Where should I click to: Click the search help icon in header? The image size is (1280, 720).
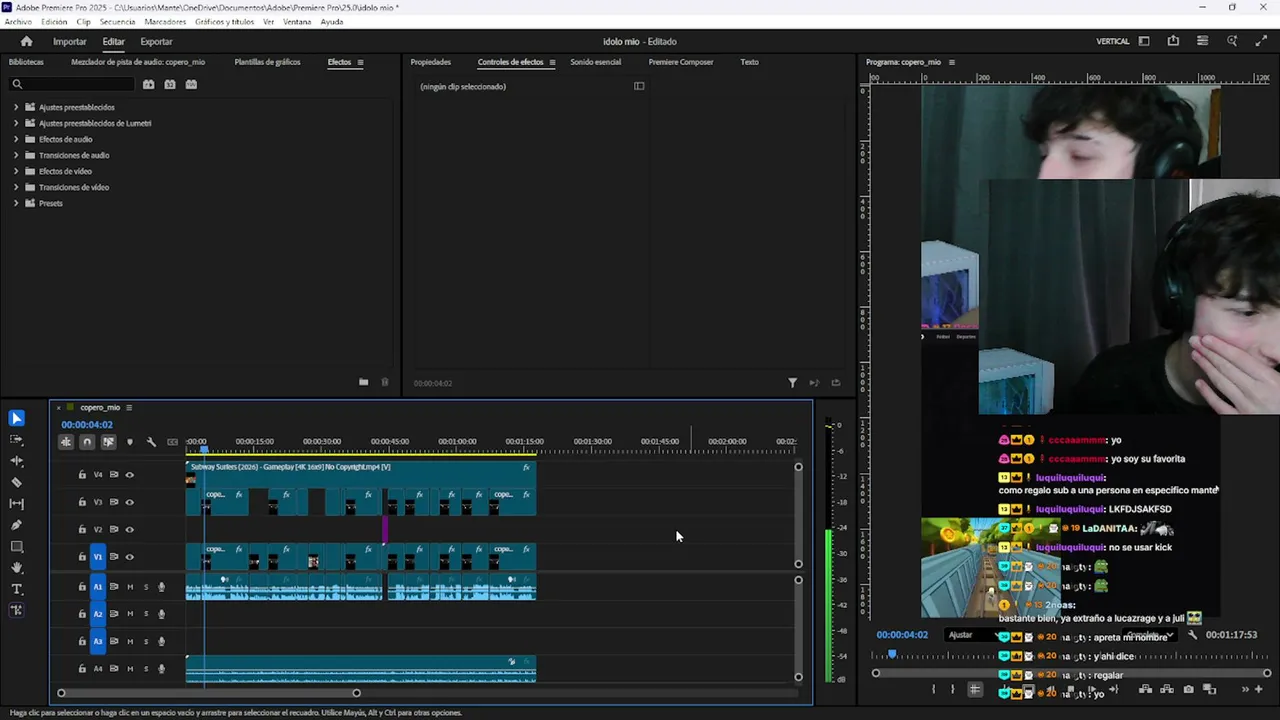1232,41
